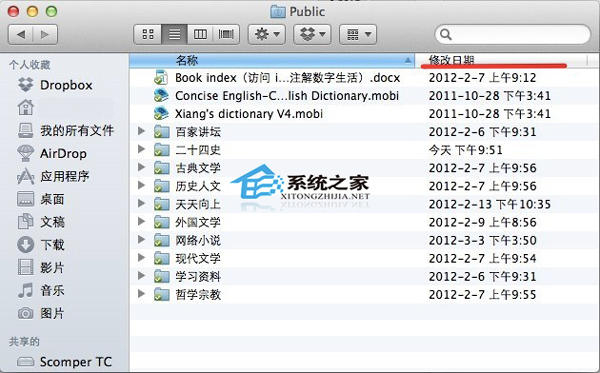Open the gear action menu
This screenshot has height=373, width=600.
click(267, 35)
